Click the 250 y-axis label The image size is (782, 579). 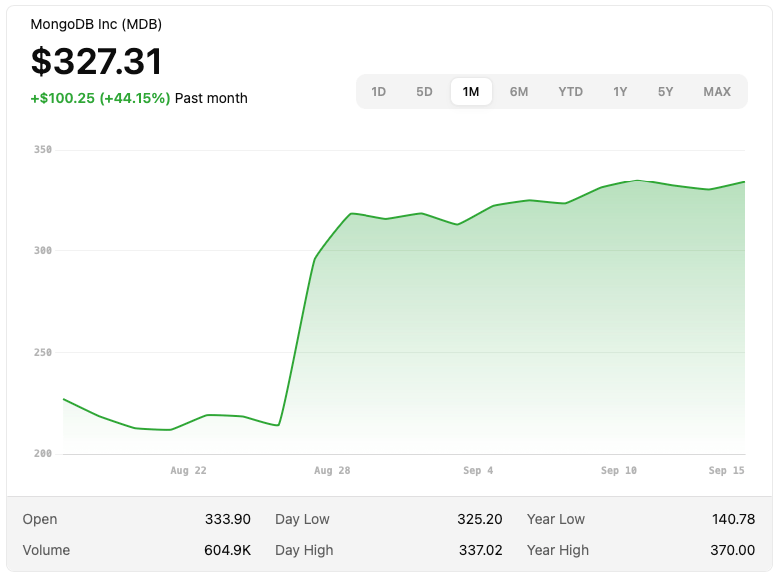(43, 353)
